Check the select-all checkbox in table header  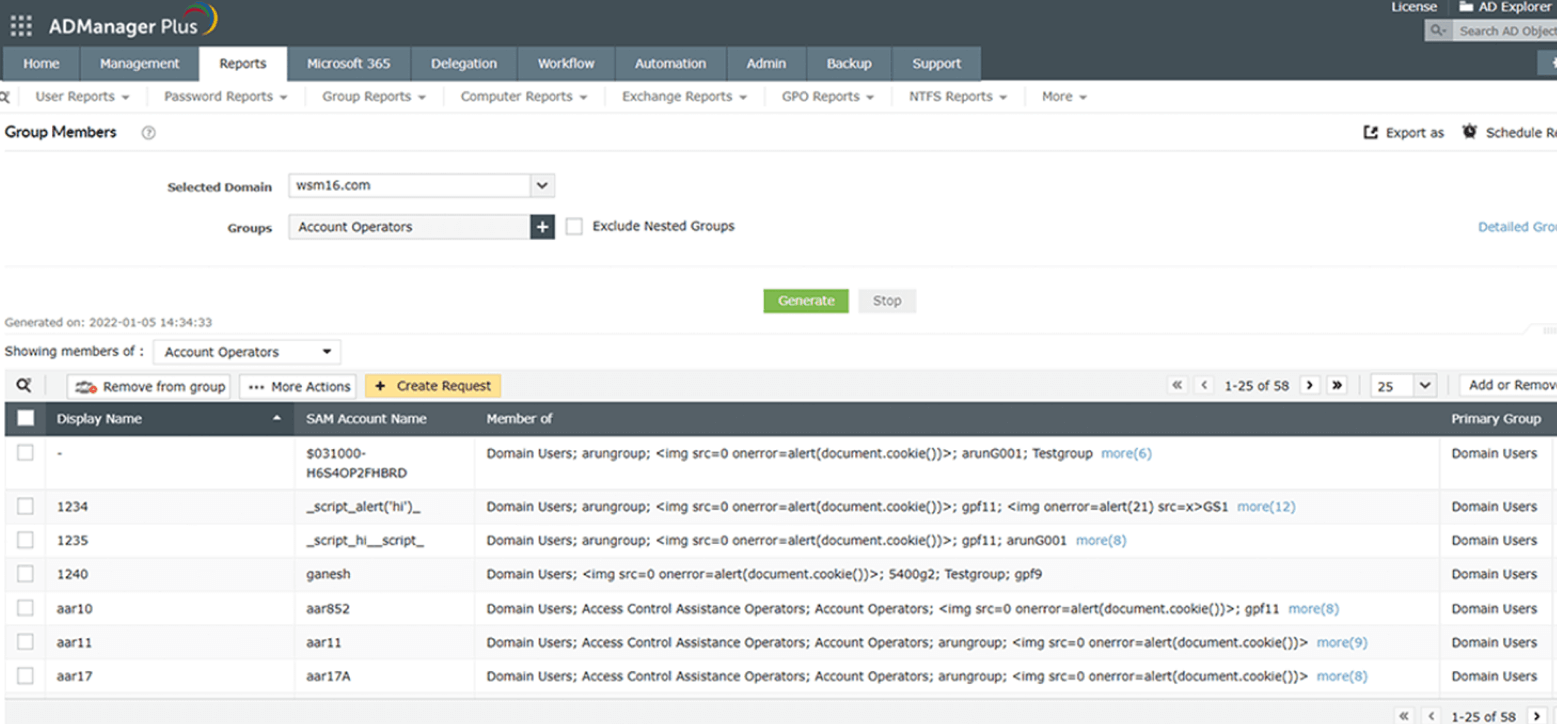pyautogui.click(x=26, y=419)
